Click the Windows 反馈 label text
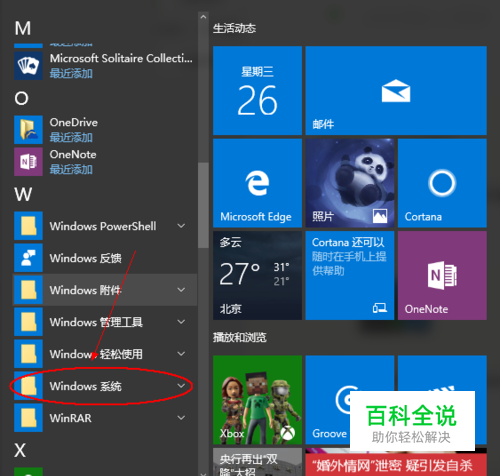Image resolution: width=500 pixels, height=476 pixels. [86, 258]
